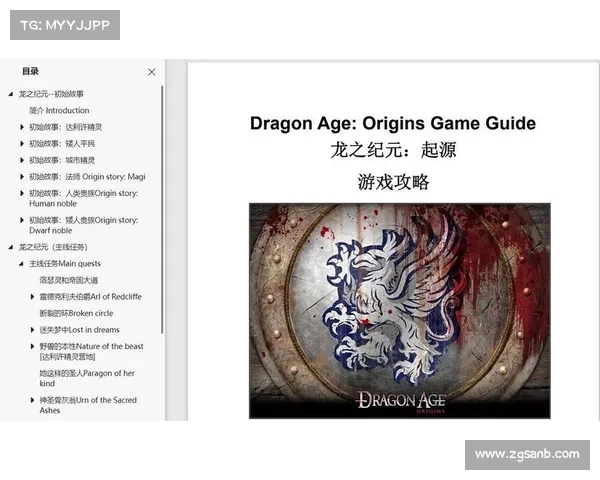
Task: Jump to 初始故事：达利许精灵 chapter
Action: [x=65, y=127]
